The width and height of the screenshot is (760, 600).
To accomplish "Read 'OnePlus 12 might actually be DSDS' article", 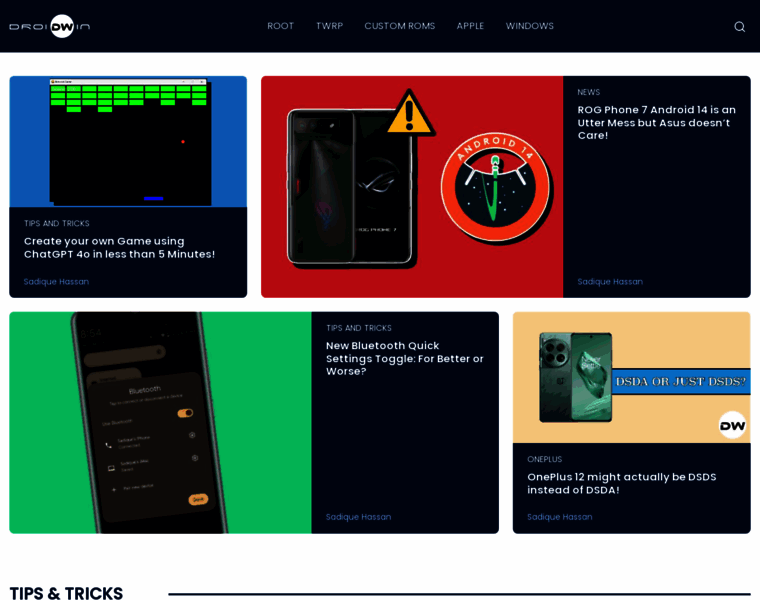I will click(x=622, y=483).
